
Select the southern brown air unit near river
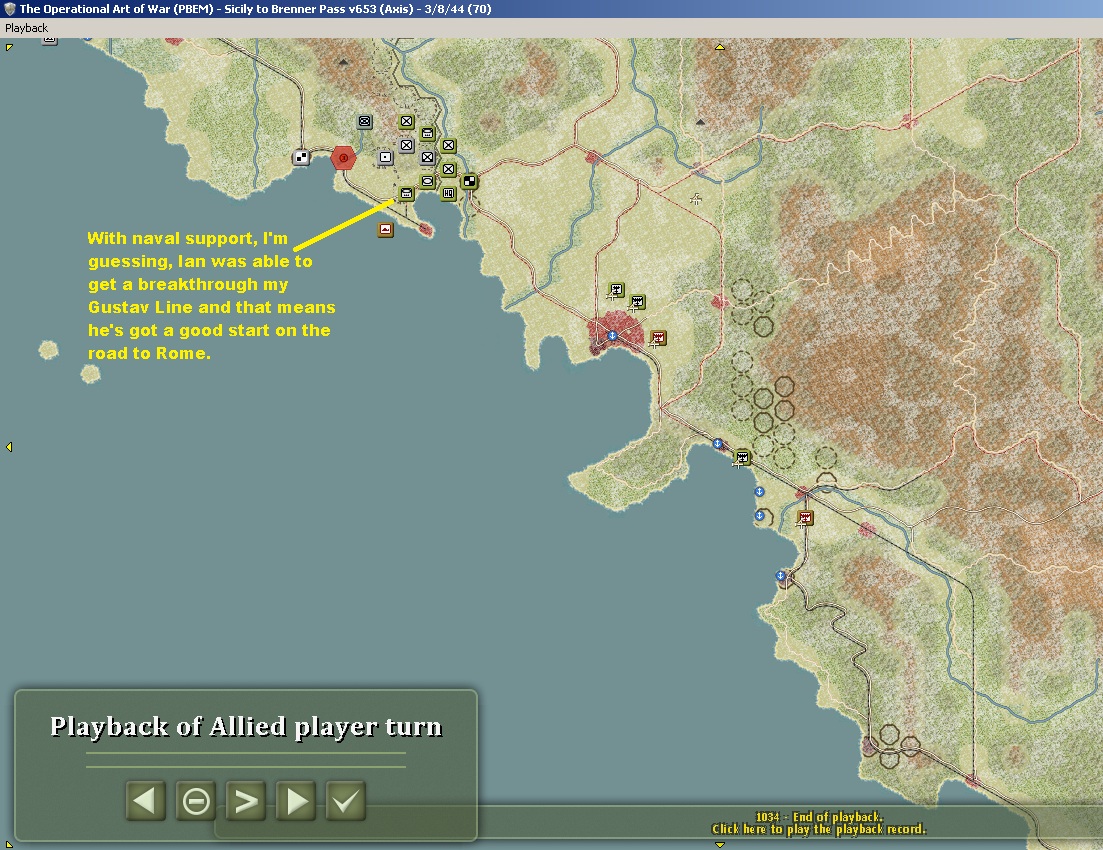pyautogui.click(x=805, y=519)
